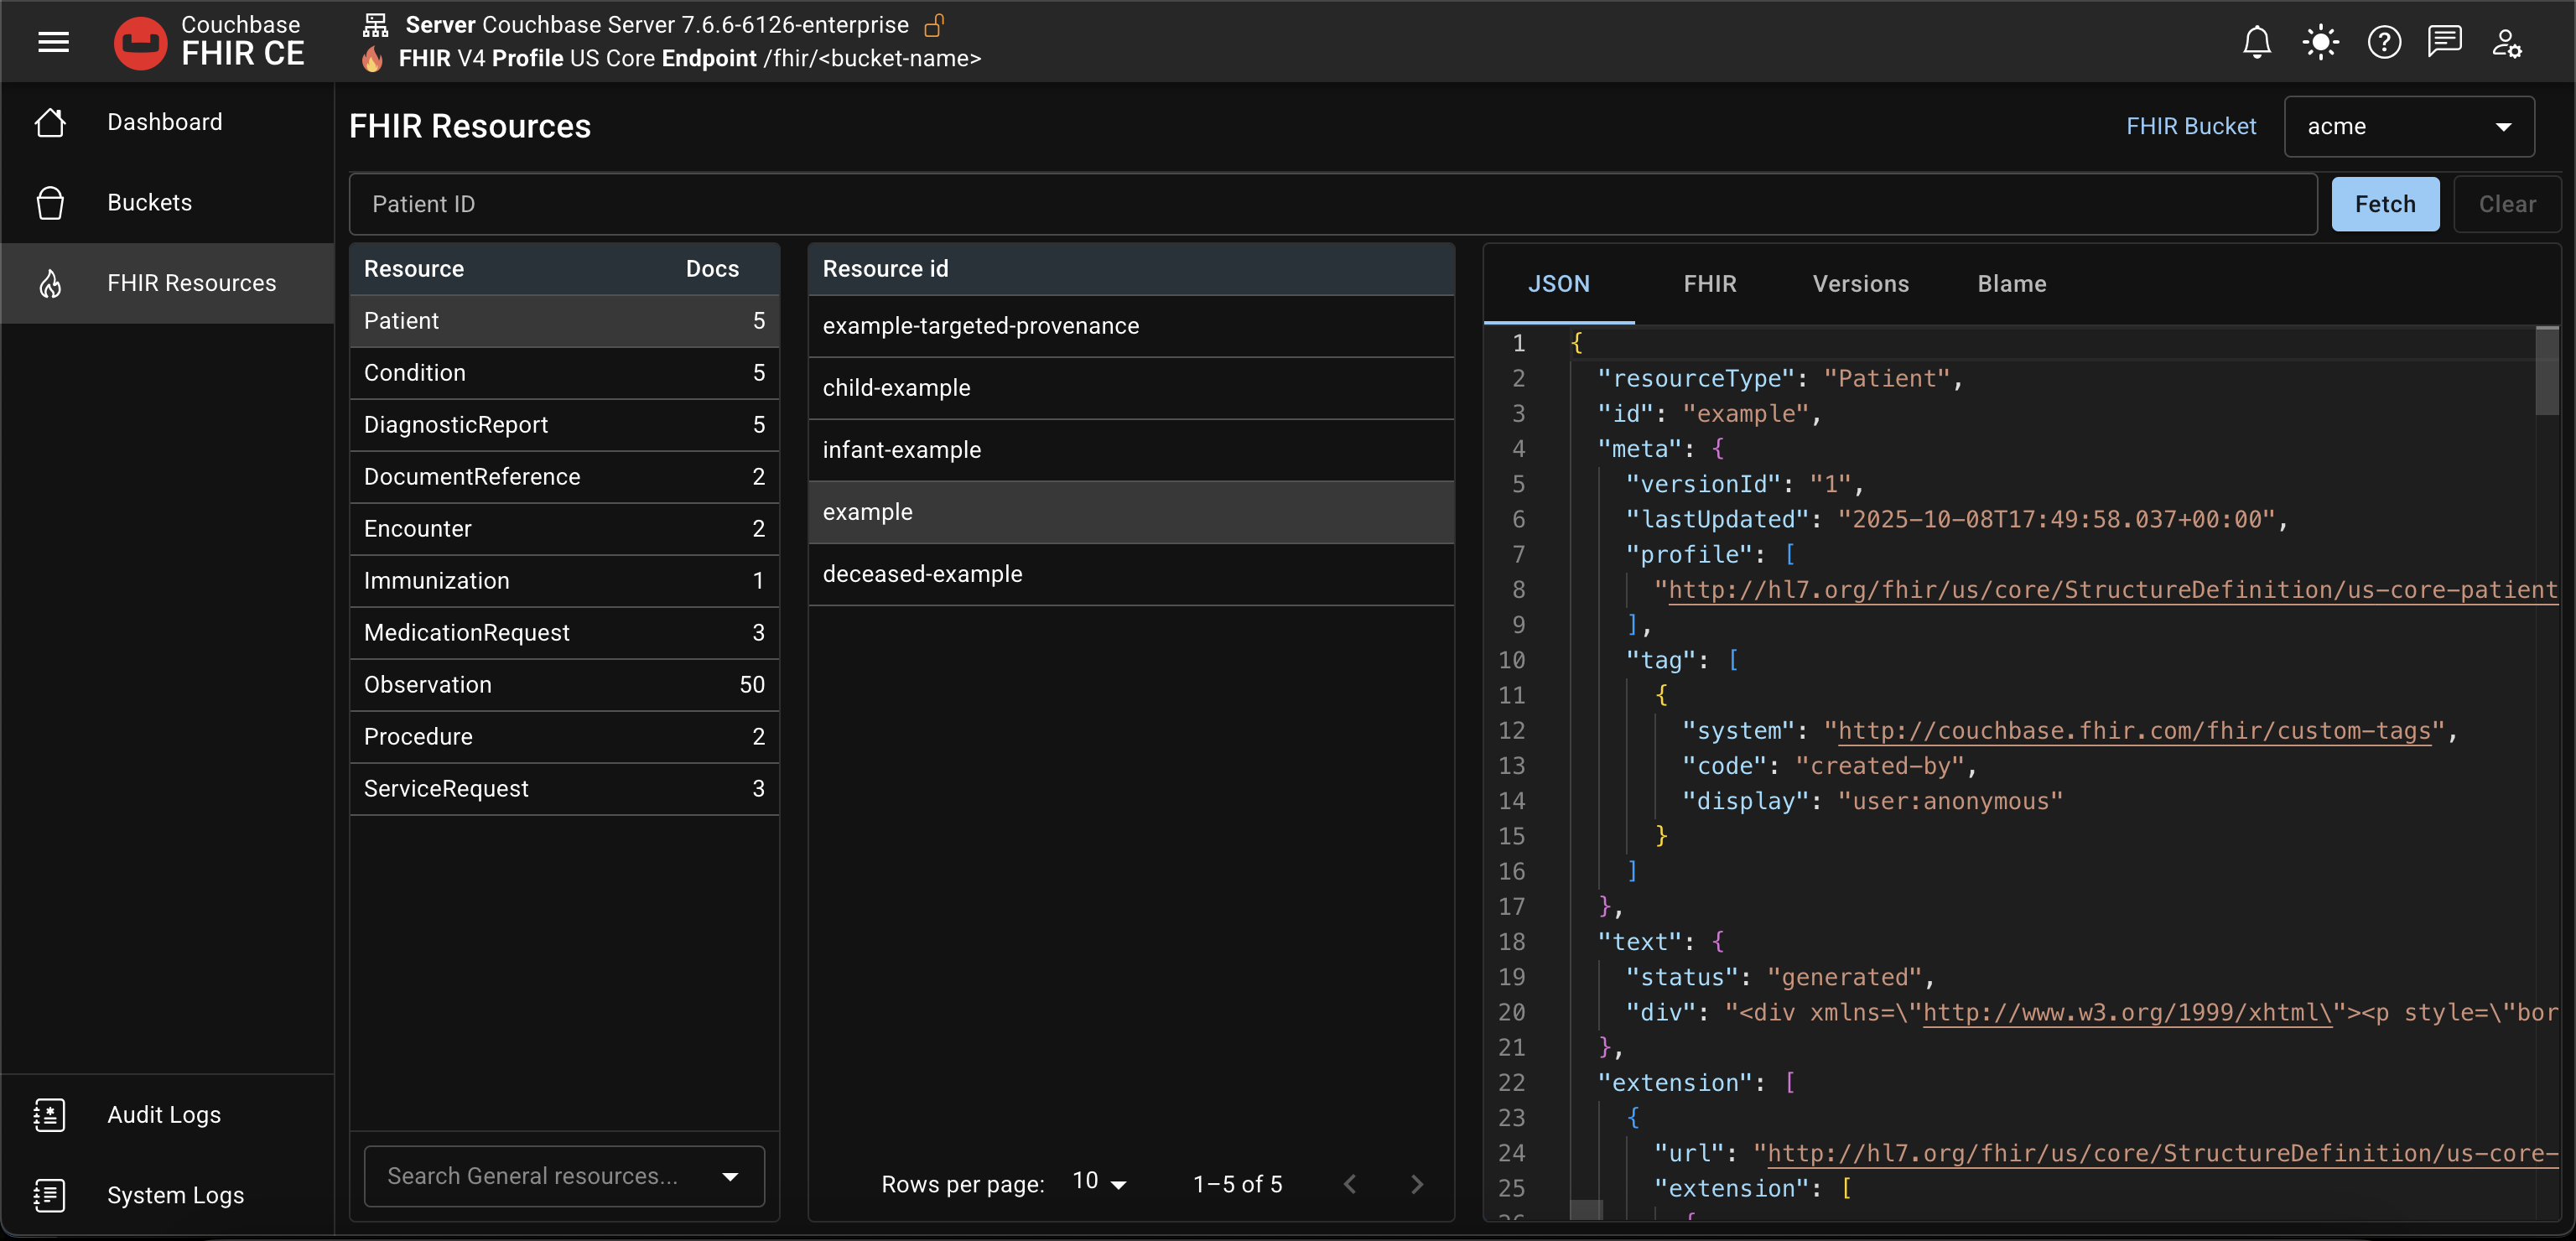
Task: Open the FHIR Bucket acme dropdown
Action: click(2410, 126)
